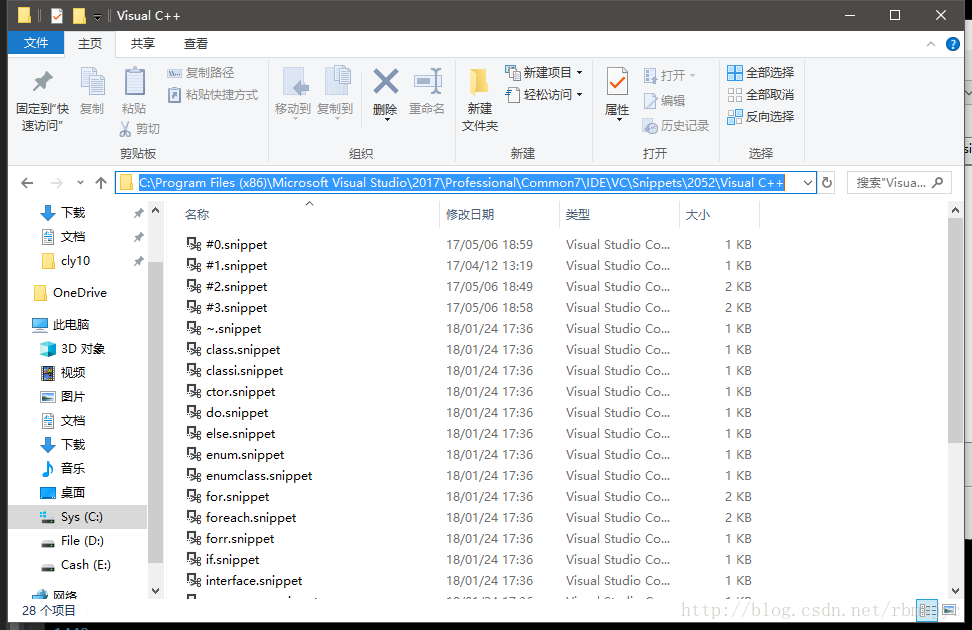The height and width of the screenshot is (630, 972).
Task: Click Invert selection
Action: (x=761, y=116)
